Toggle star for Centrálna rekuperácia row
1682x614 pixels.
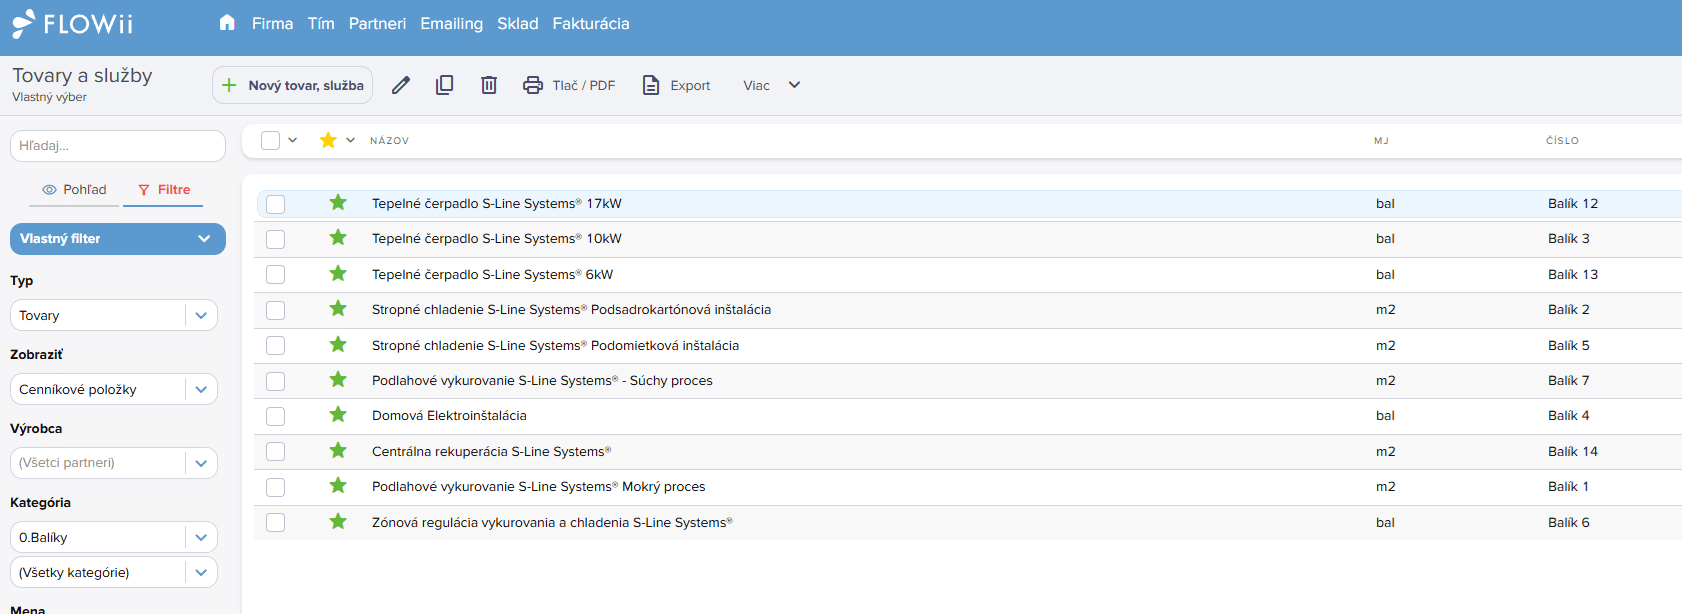coord(338,451)
